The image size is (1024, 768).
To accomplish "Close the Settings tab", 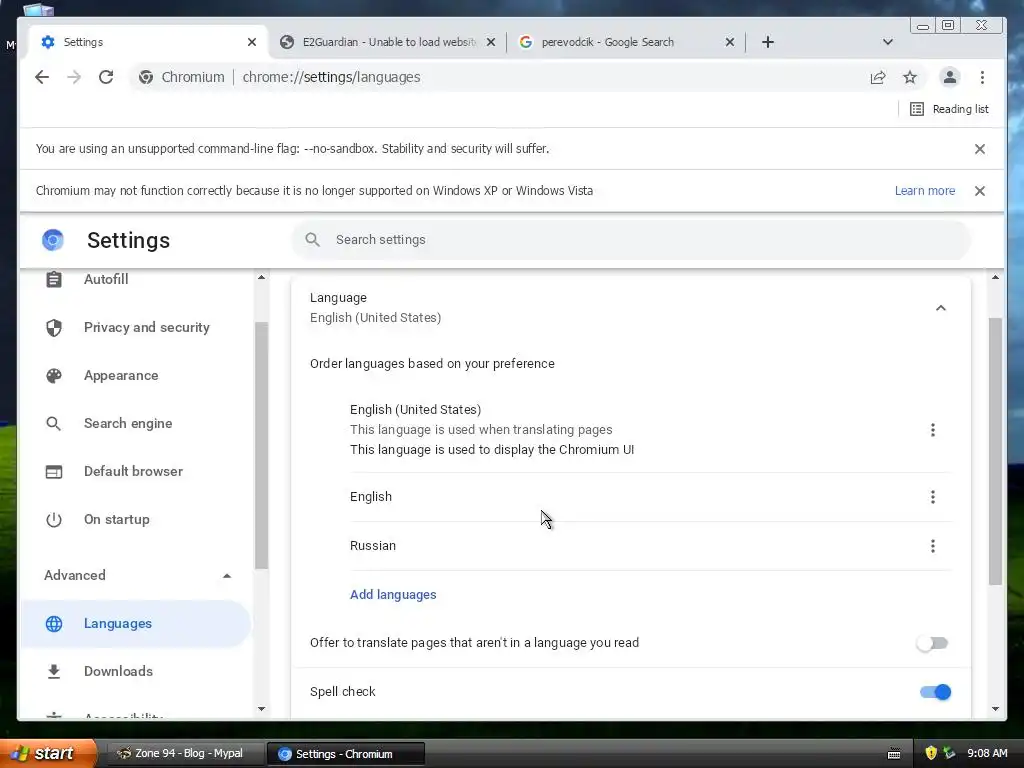I will (252, 42).
